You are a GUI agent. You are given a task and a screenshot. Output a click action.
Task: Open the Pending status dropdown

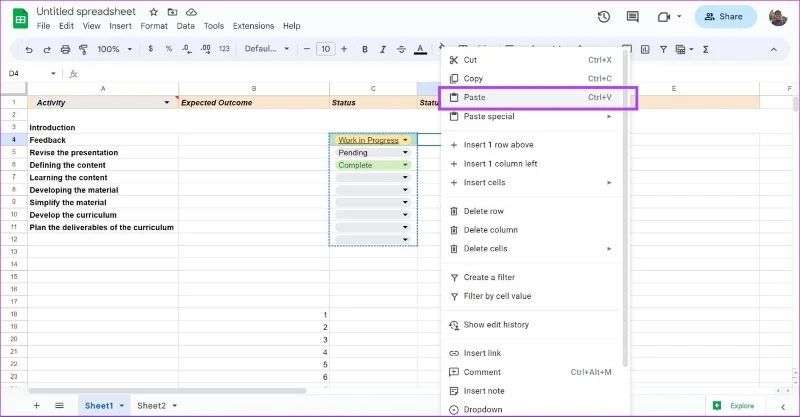pos(405,153)
